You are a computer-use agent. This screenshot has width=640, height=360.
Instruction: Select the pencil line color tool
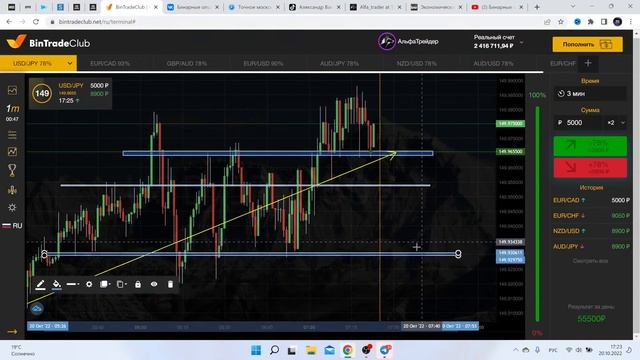click(x=40, y=284)
